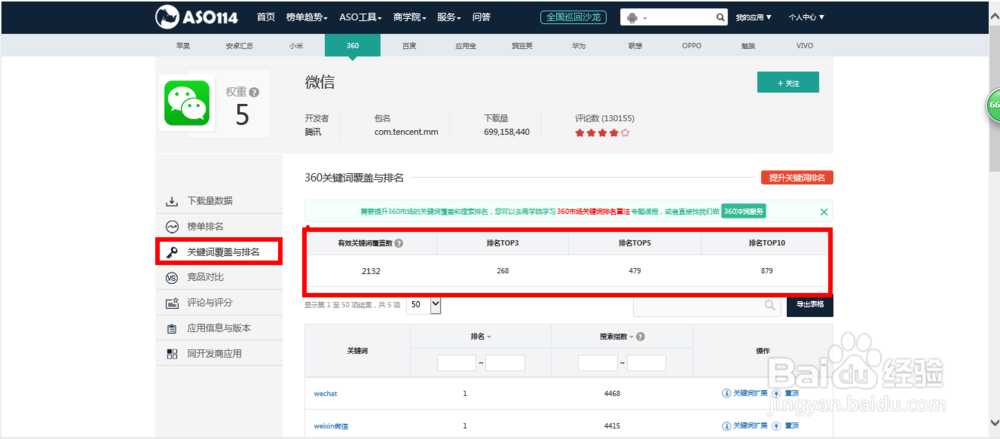Image resolution: width=1000 pixels, height=439 pixels.
Task: Click the keyword table search field
Action: coord(707,306)
